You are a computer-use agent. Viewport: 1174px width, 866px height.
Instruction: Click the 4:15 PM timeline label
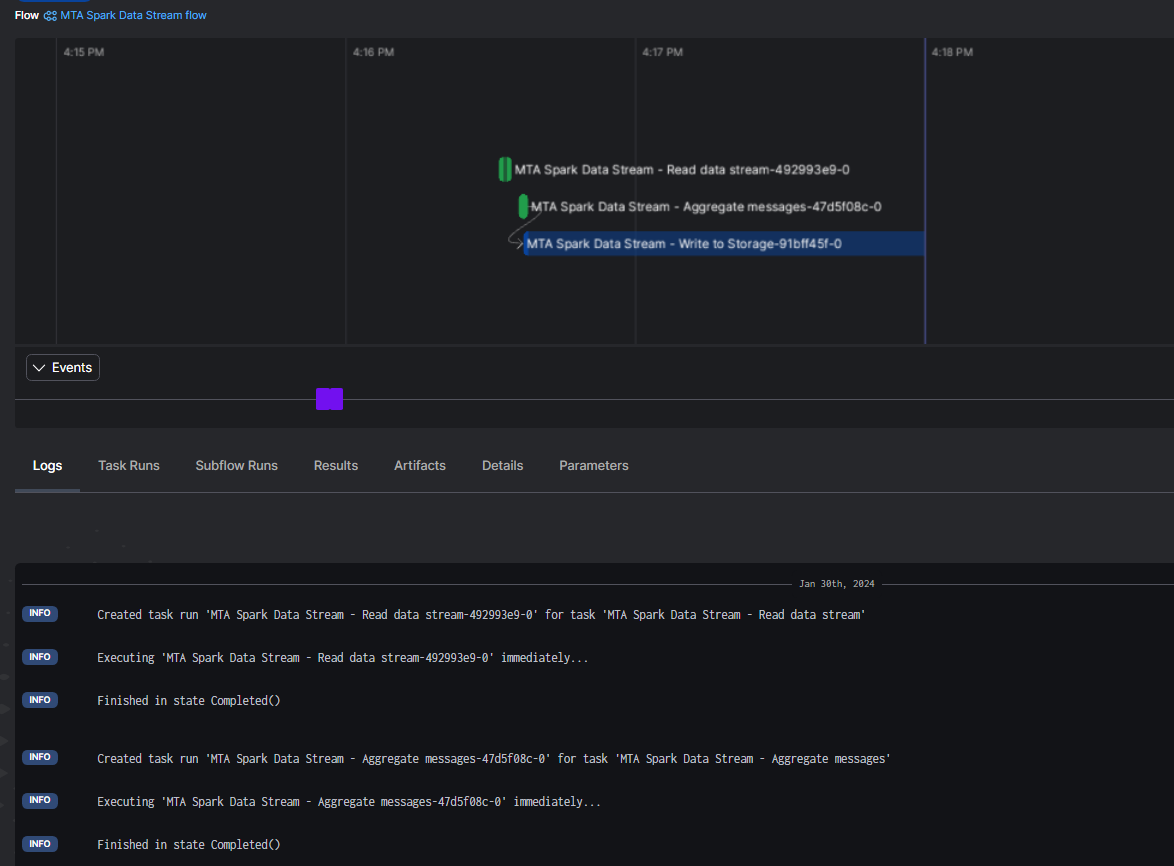84,52
